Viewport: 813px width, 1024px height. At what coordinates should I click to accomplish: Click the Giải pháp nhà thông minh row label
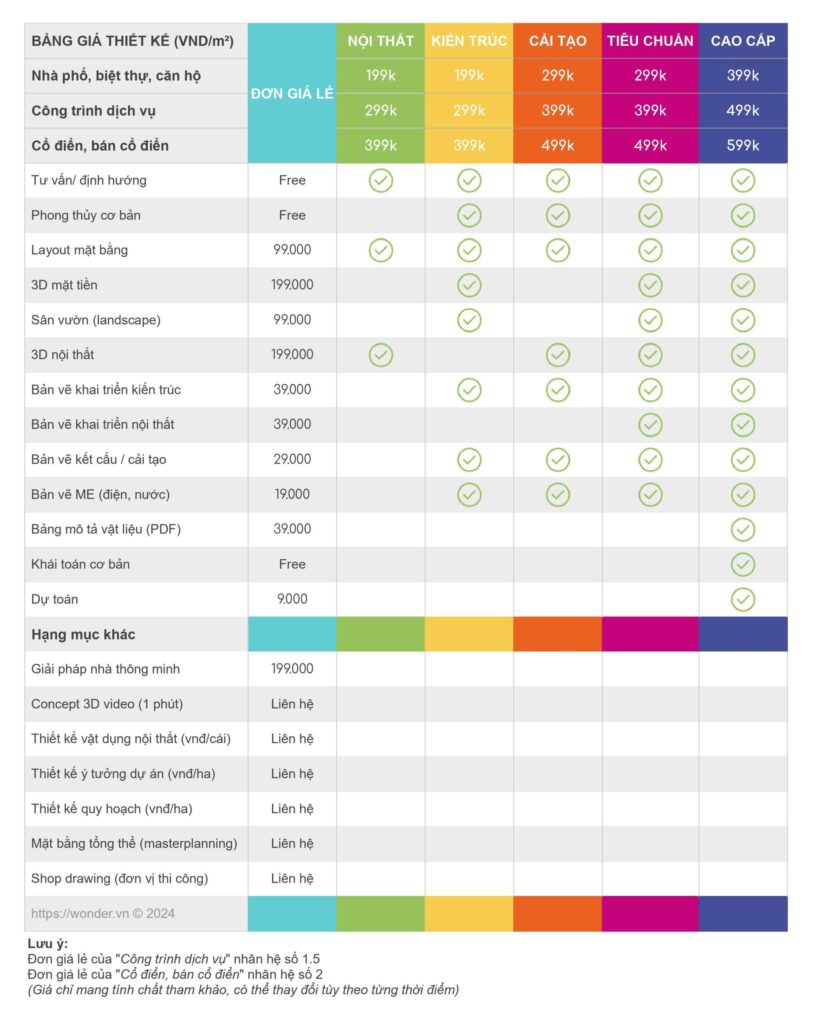105,669
